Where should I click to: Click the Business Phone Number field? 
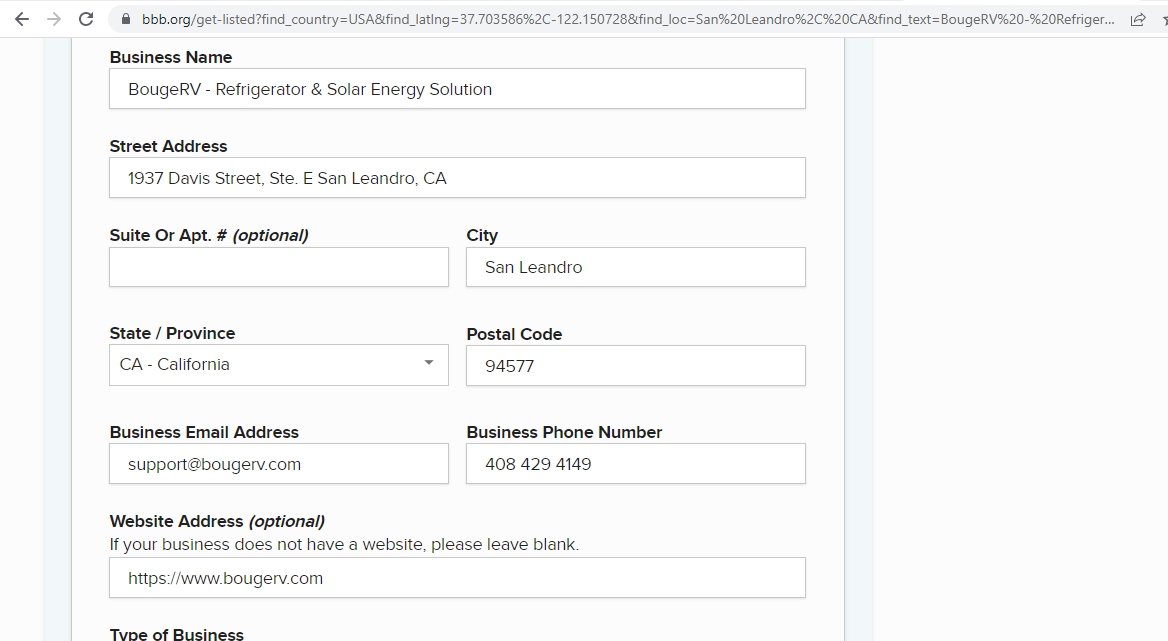click(x=635, y=464)
